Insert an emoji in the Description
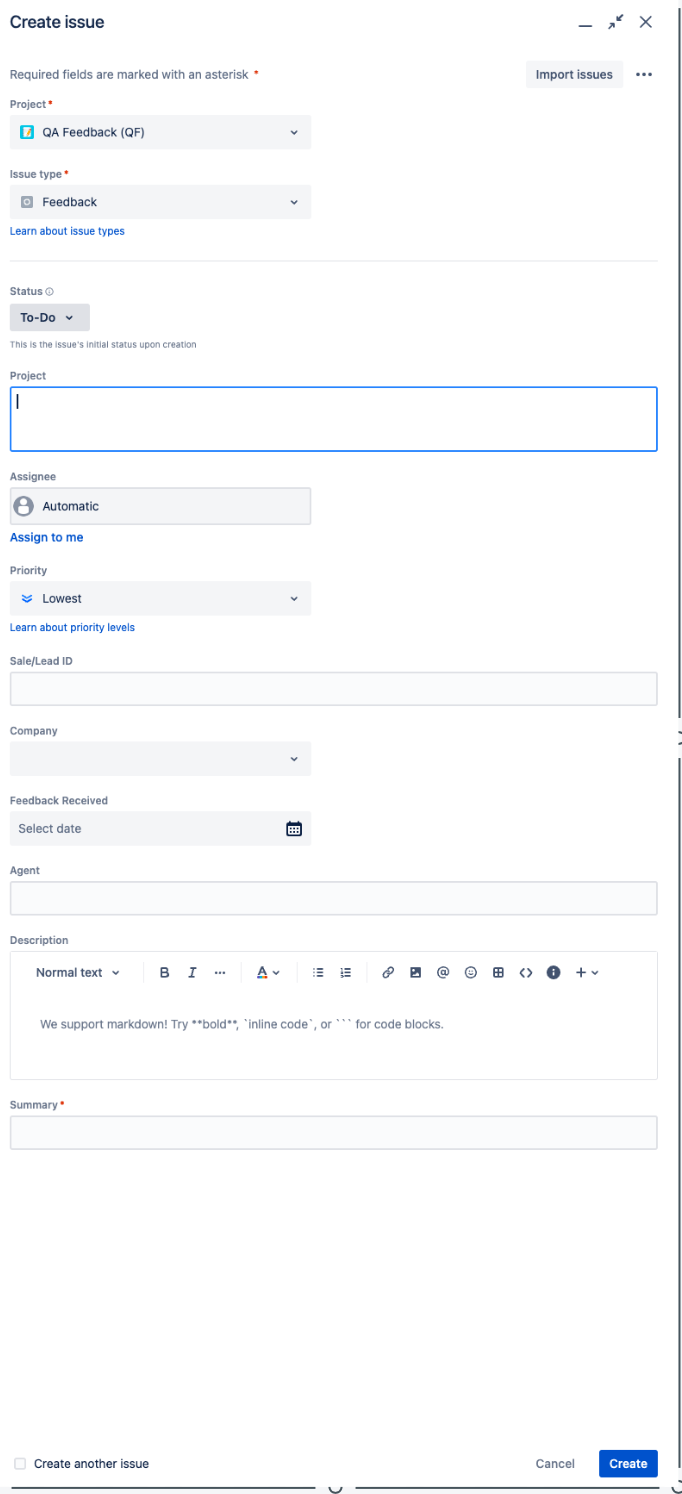This screenshot has height=1494, width=682. click(x=471, y=972)
